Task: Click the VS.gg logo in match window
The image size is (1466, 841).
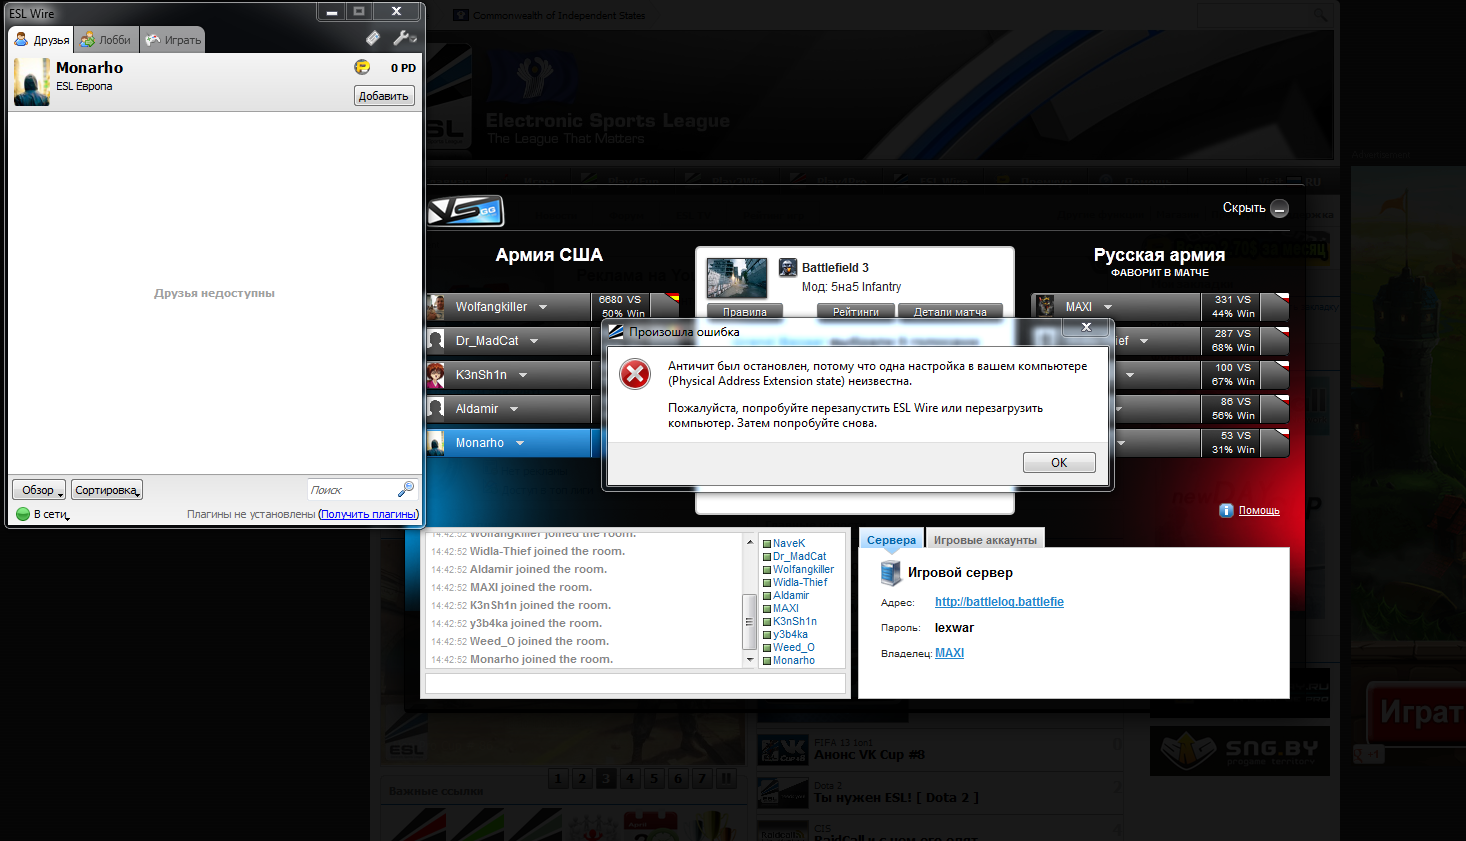Action: pyautogui.click(x=465, y=211)
